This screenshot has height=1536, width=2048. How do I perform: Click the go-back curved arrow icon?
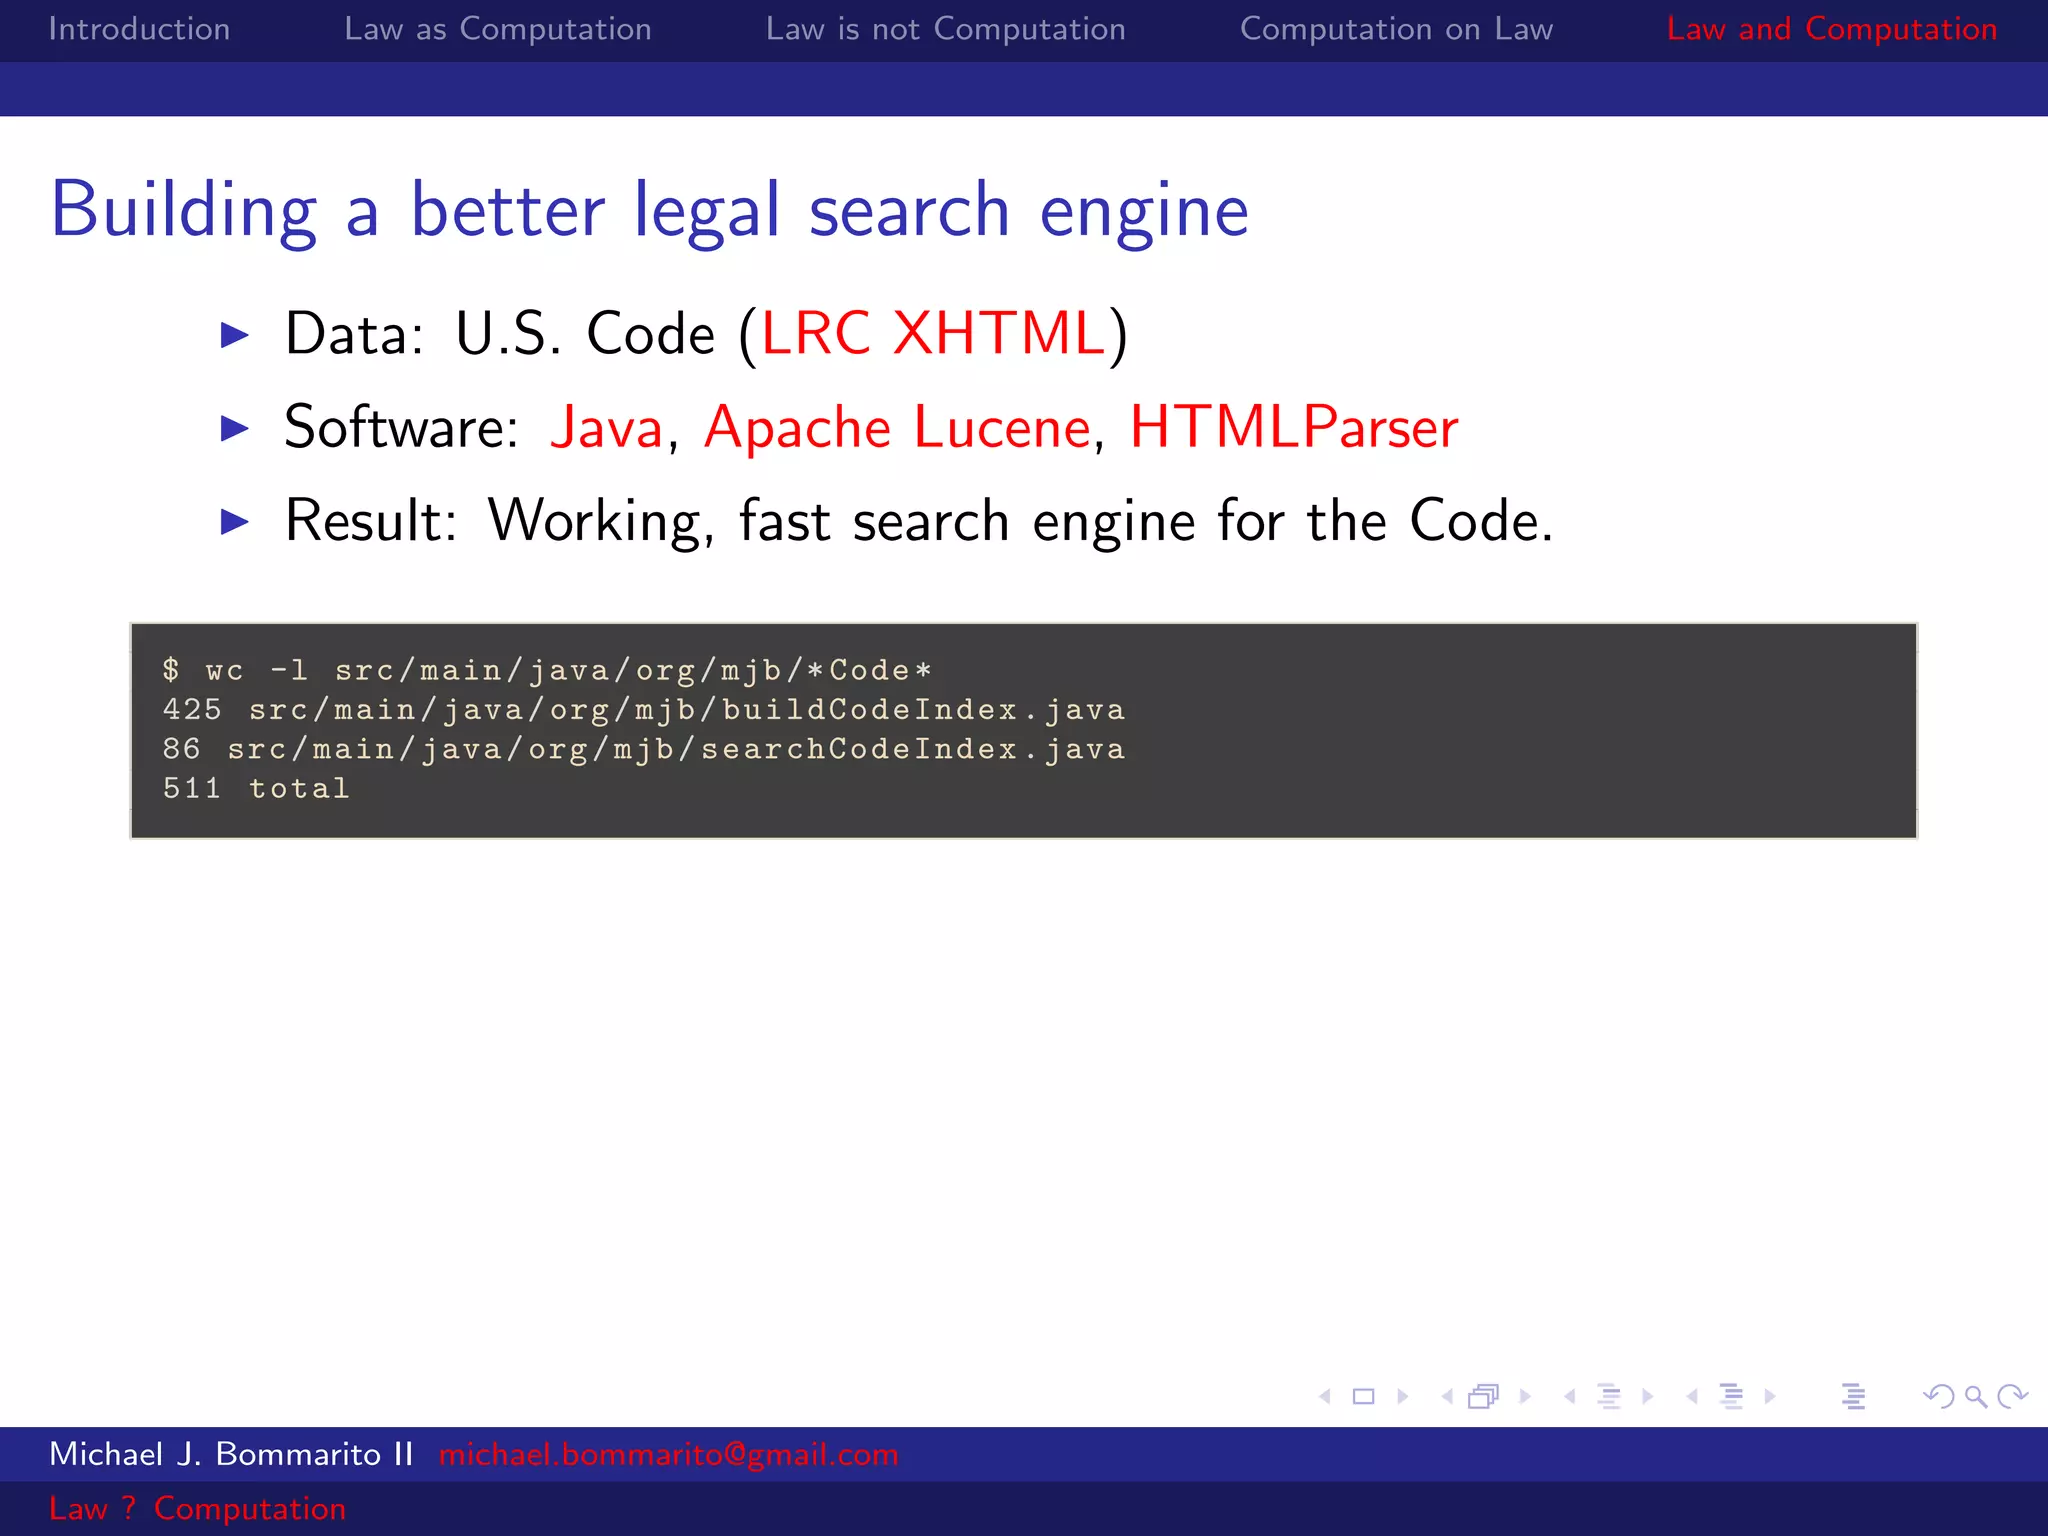point(1939,1396)
